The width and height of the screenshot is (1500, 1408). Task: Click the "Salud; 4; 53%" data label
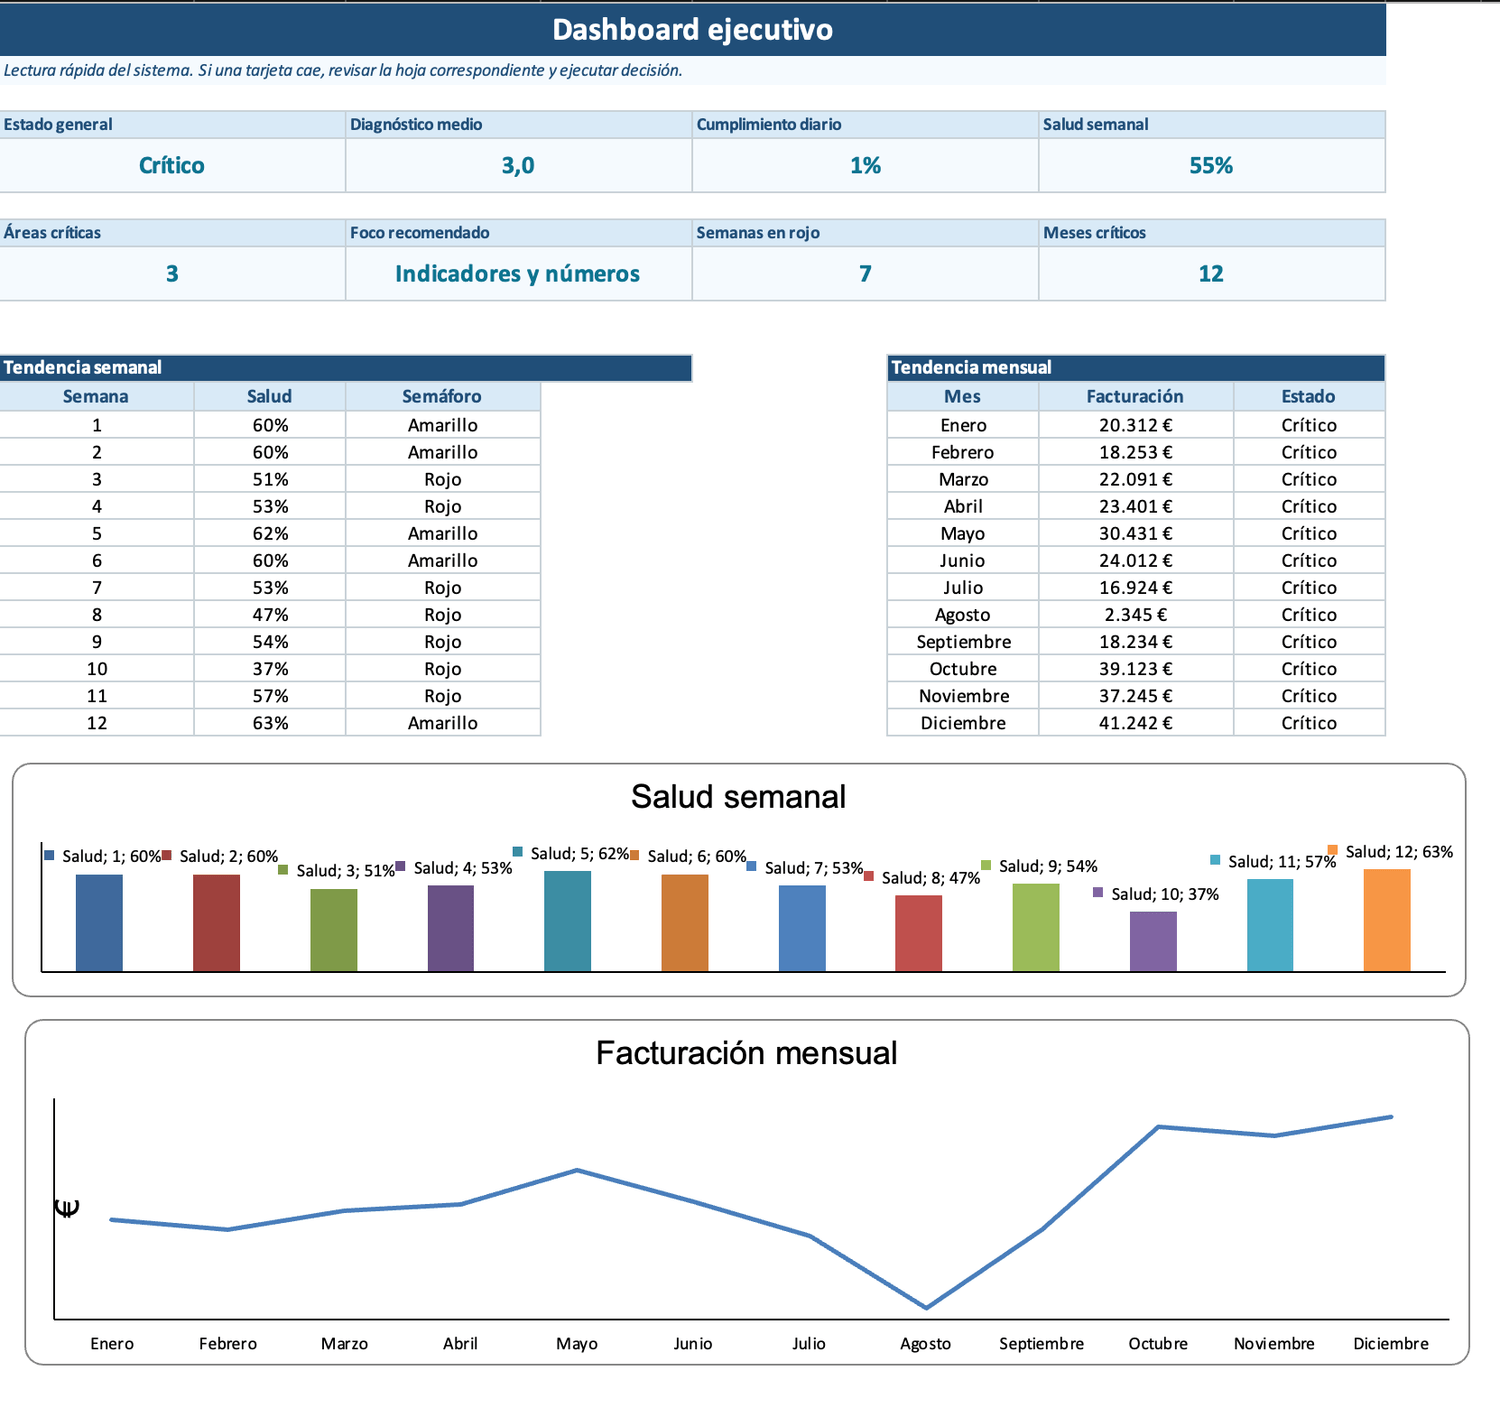[463, 868]
